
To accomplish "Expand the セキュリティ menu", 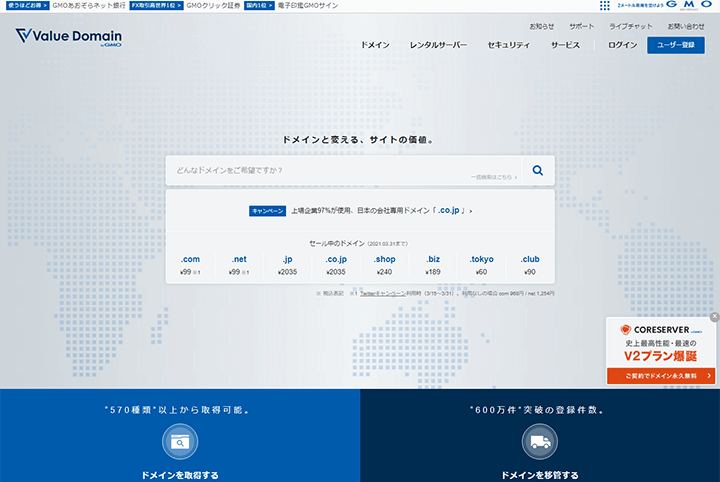I will [508, 46].
